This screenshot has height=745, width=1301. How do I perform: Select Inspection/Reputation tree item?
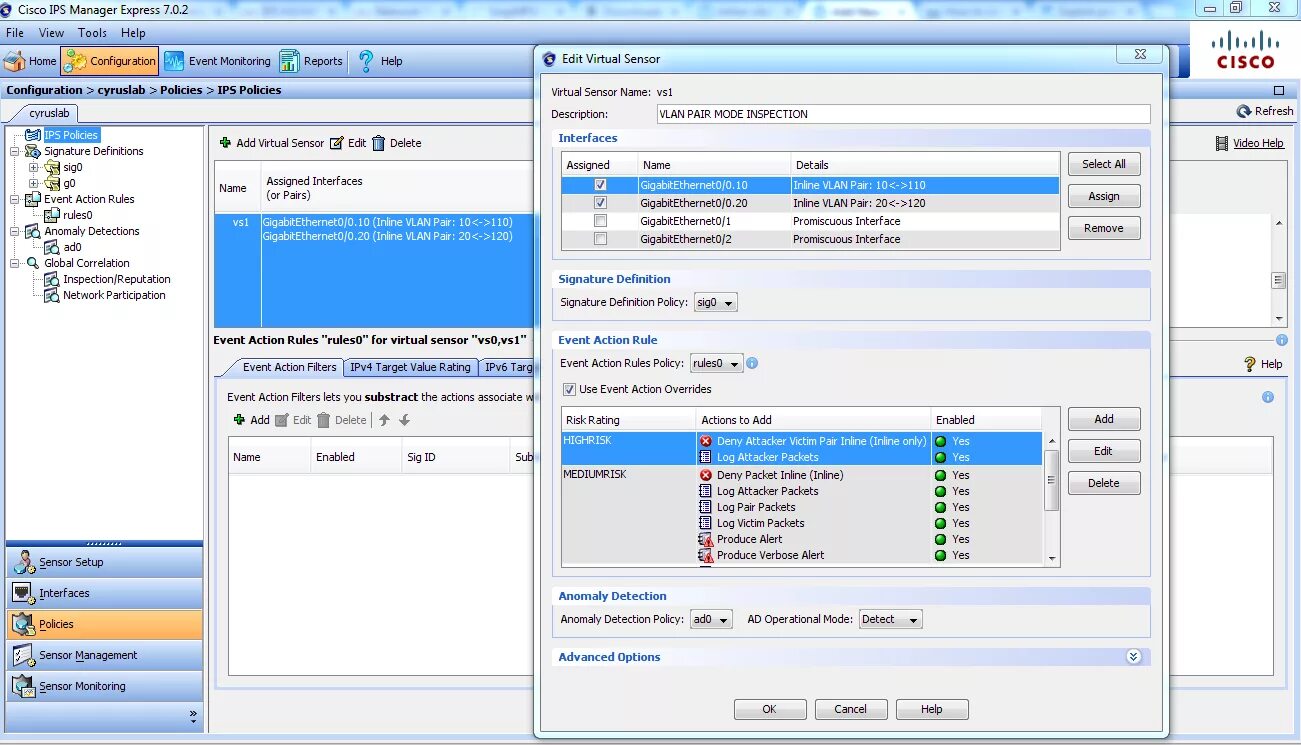(116, 279)
